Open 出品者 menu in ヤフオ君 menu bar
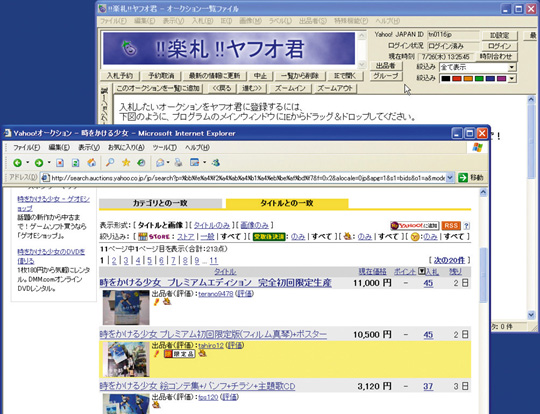This screenshot has width=540, height=414. [x=313, y=21]
